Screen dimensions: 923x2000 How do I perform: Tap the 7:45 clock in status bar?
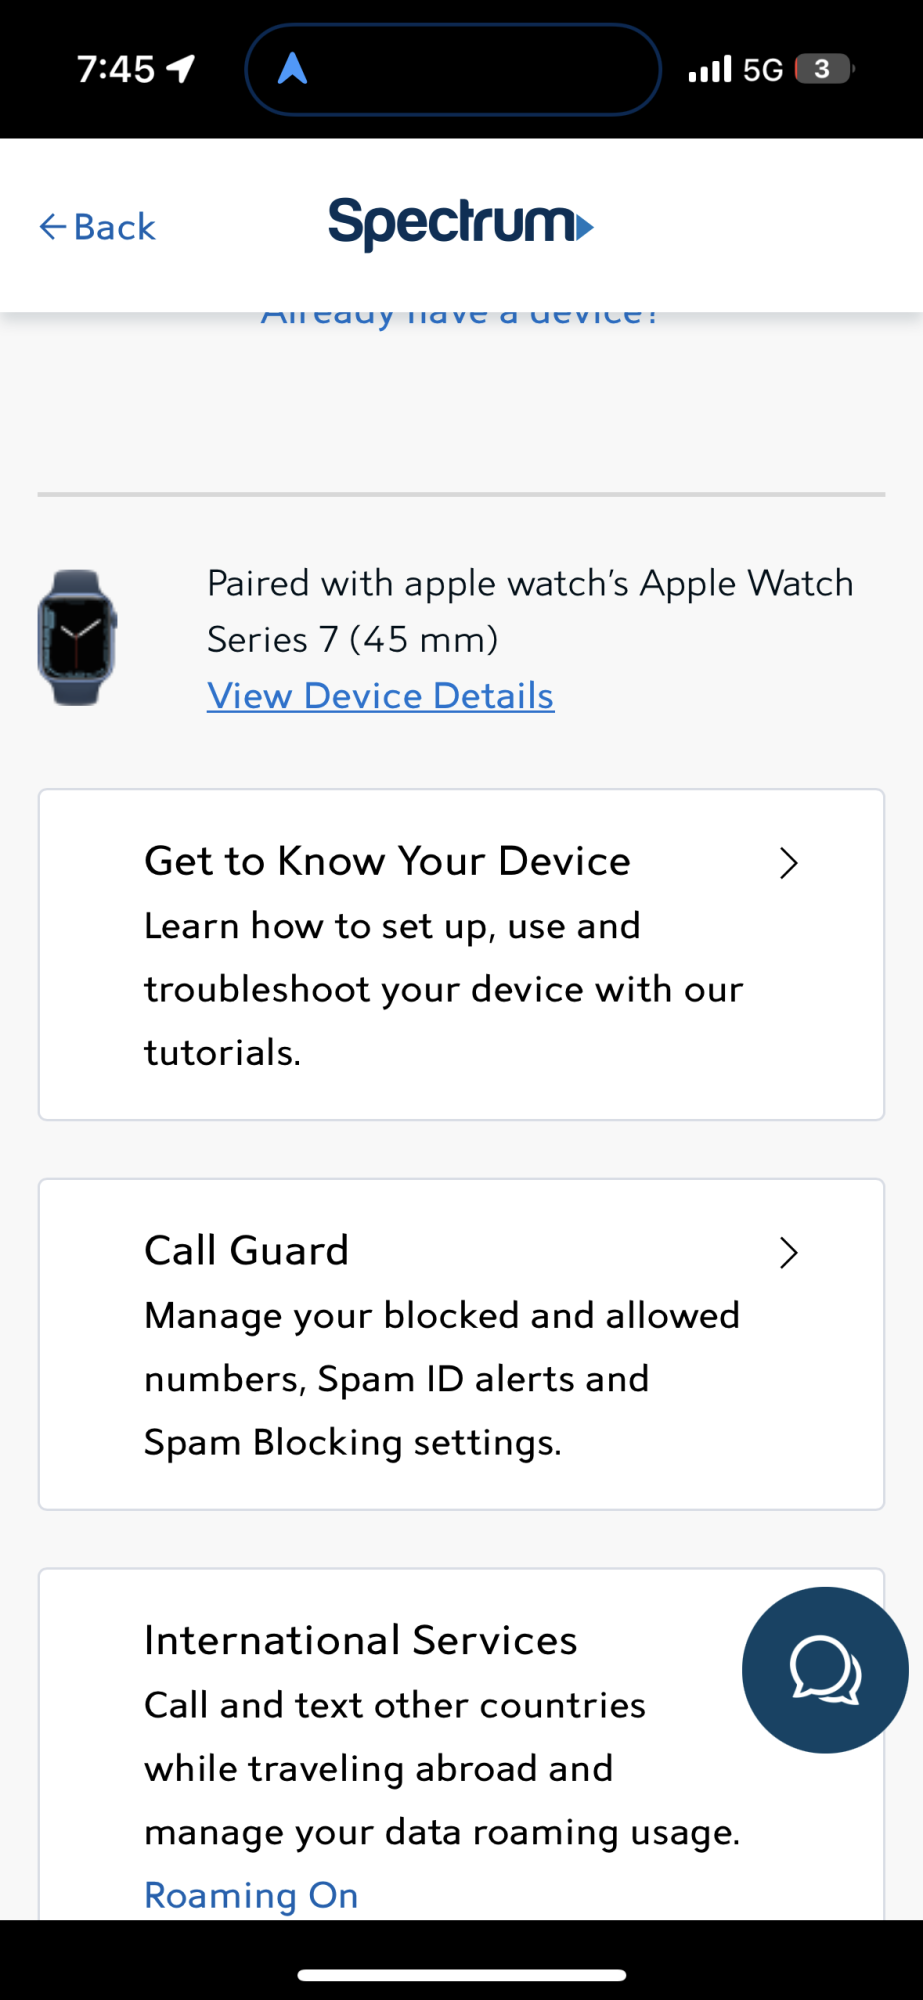click(x=116, y=69)
